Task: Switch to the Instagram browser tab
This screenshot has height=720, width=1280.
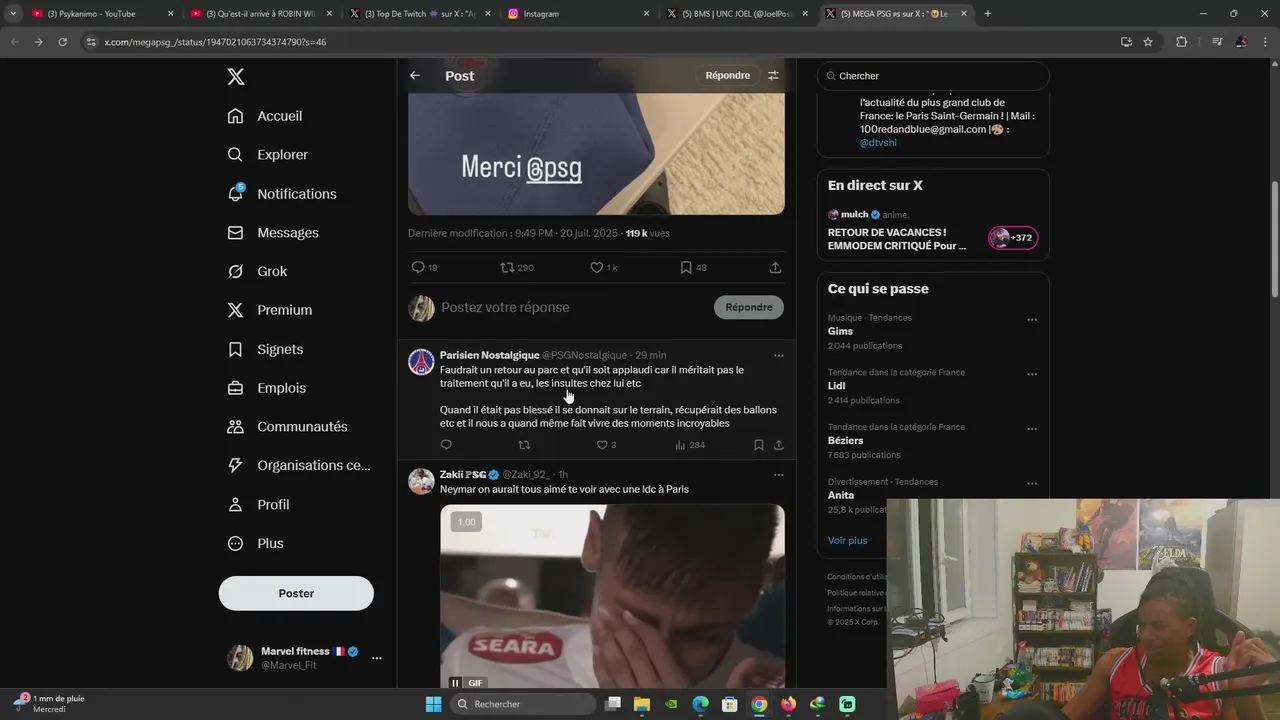Action: click(x=578, y=14)
